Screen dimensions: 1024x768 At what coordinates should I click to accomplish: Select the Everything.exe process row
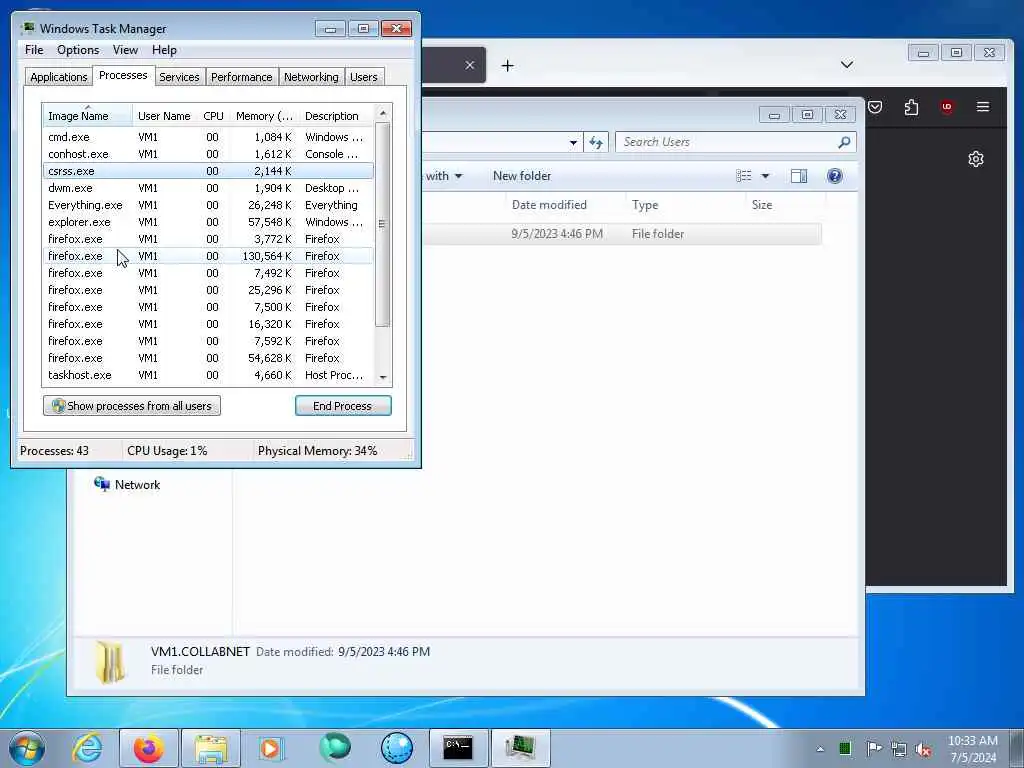(x=208, y=205)
